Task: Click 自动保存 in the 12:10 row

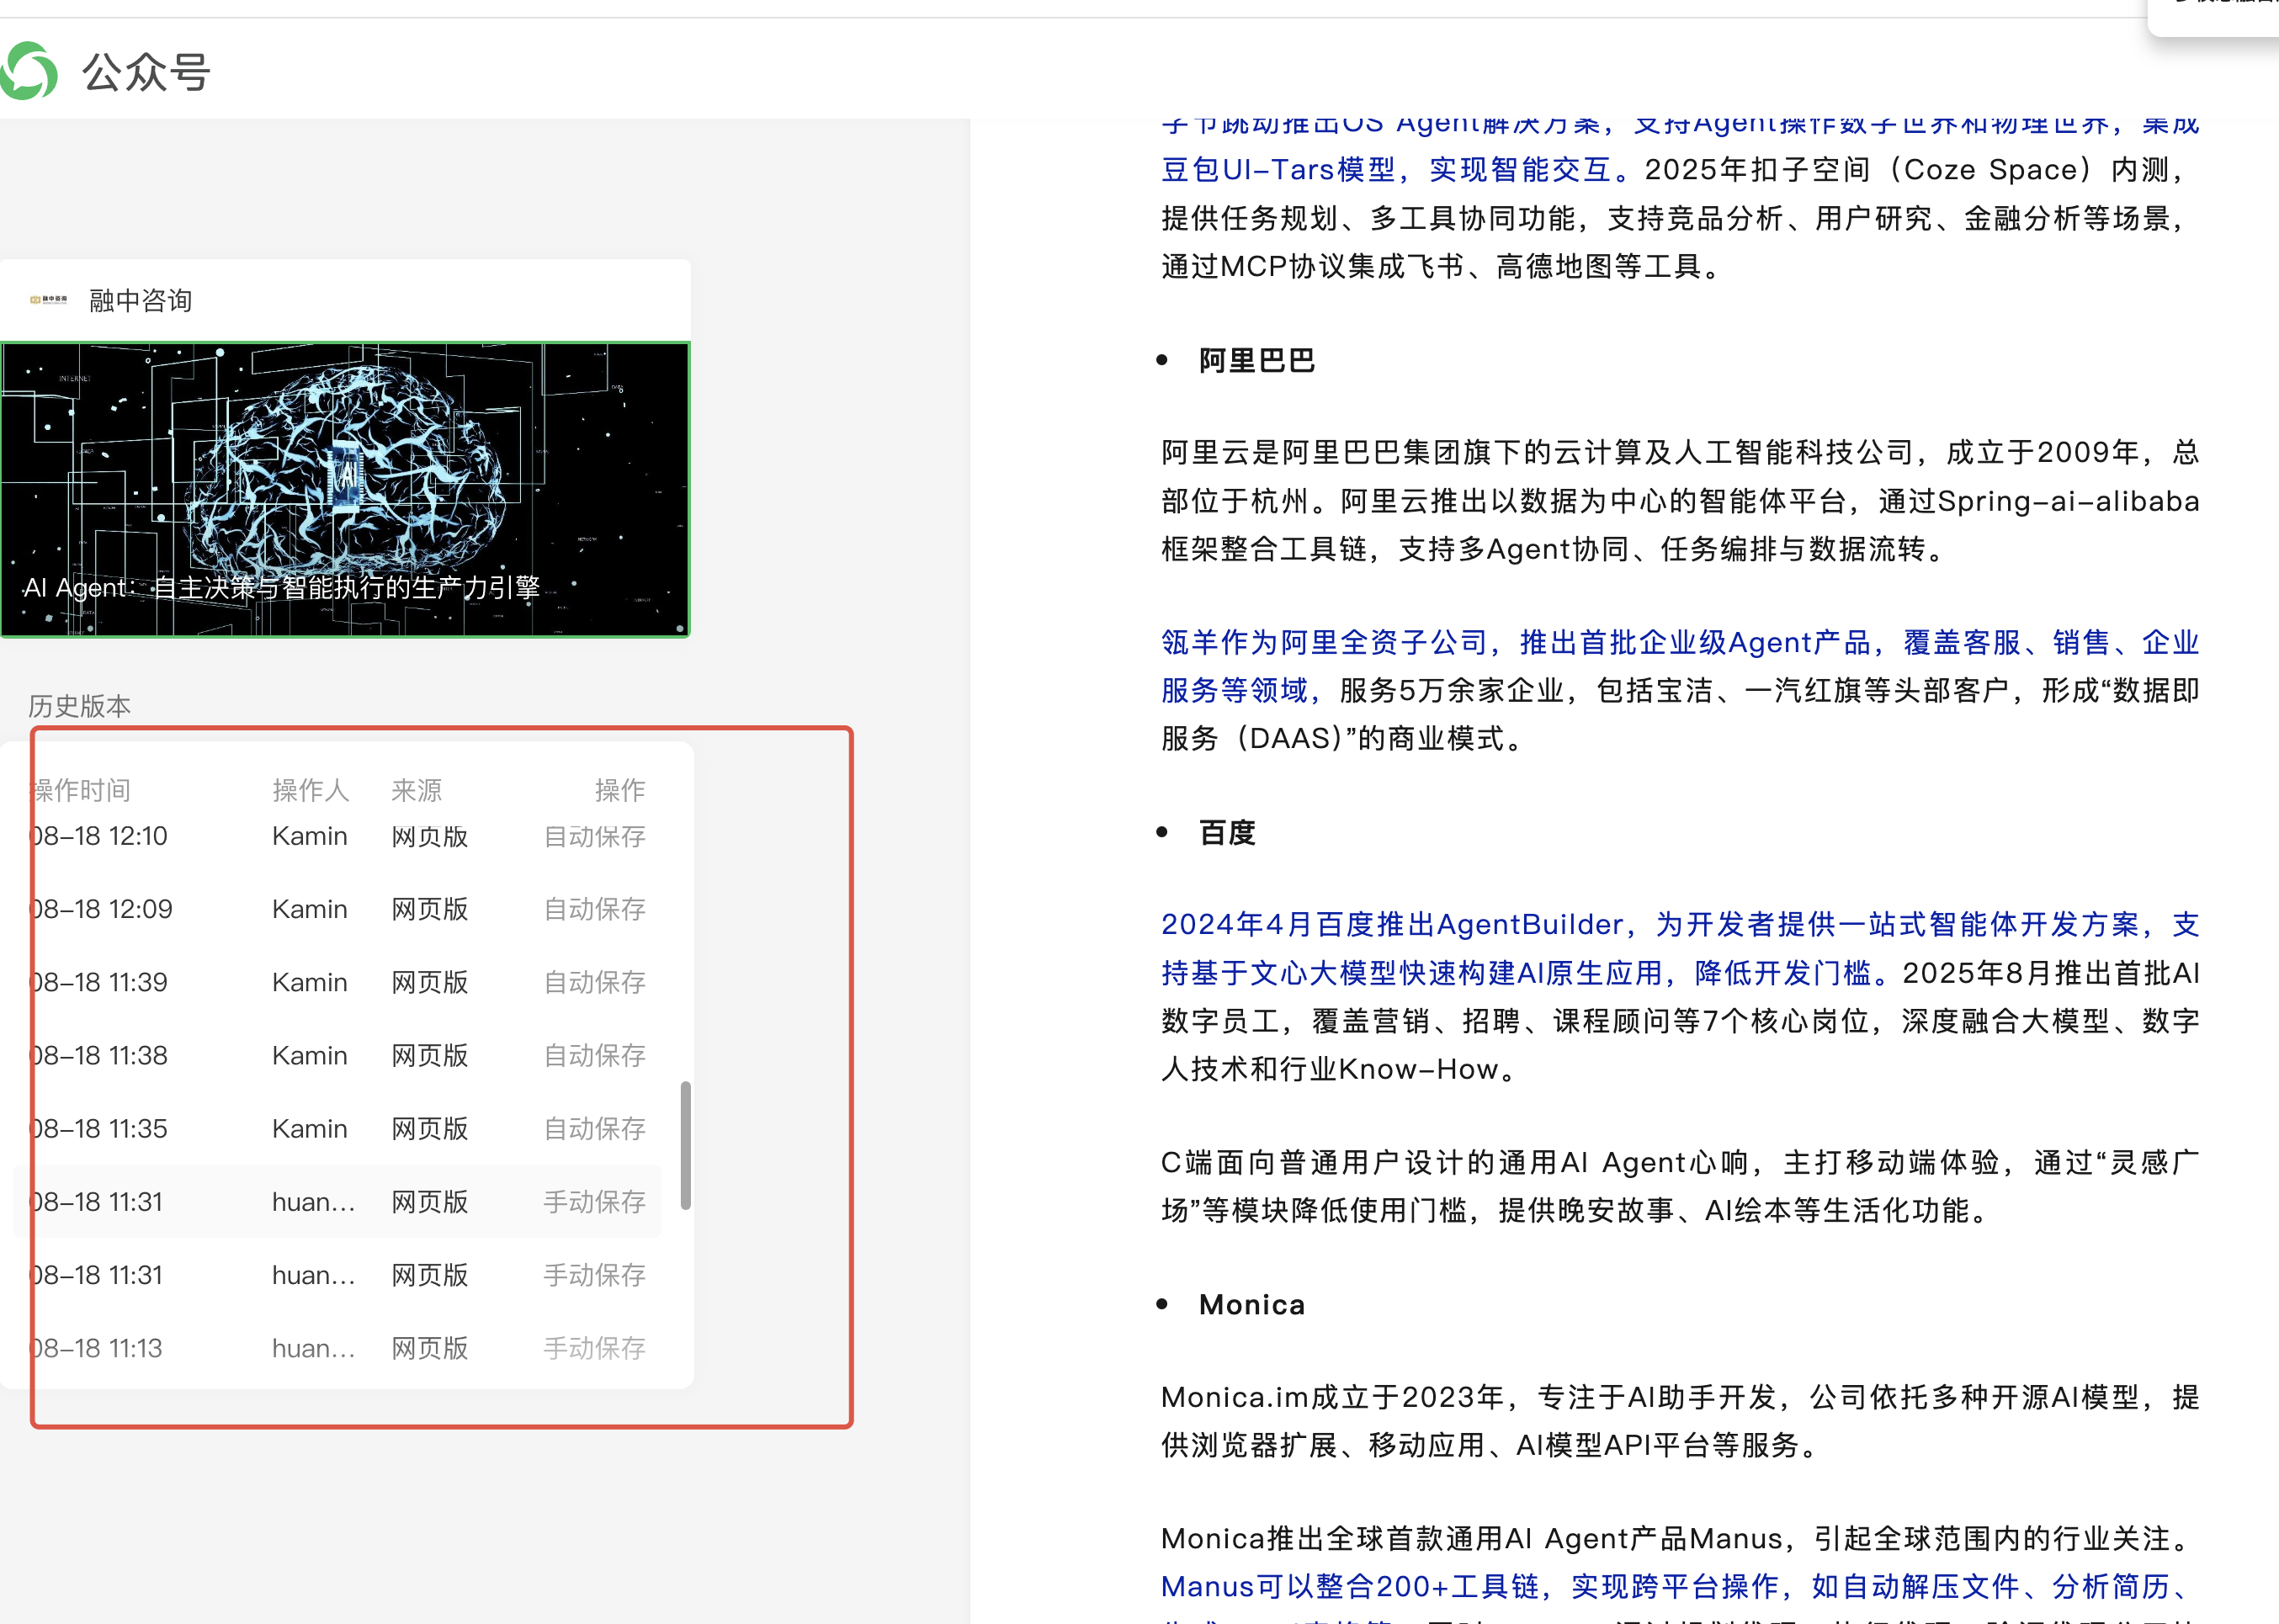Action: tap(594, 836)
